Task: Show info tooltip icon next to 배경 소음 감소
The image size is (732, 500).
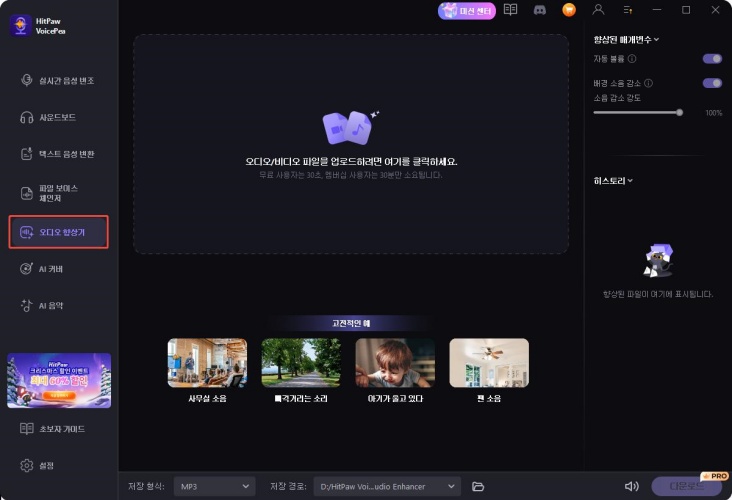Action: pos(648,83)
